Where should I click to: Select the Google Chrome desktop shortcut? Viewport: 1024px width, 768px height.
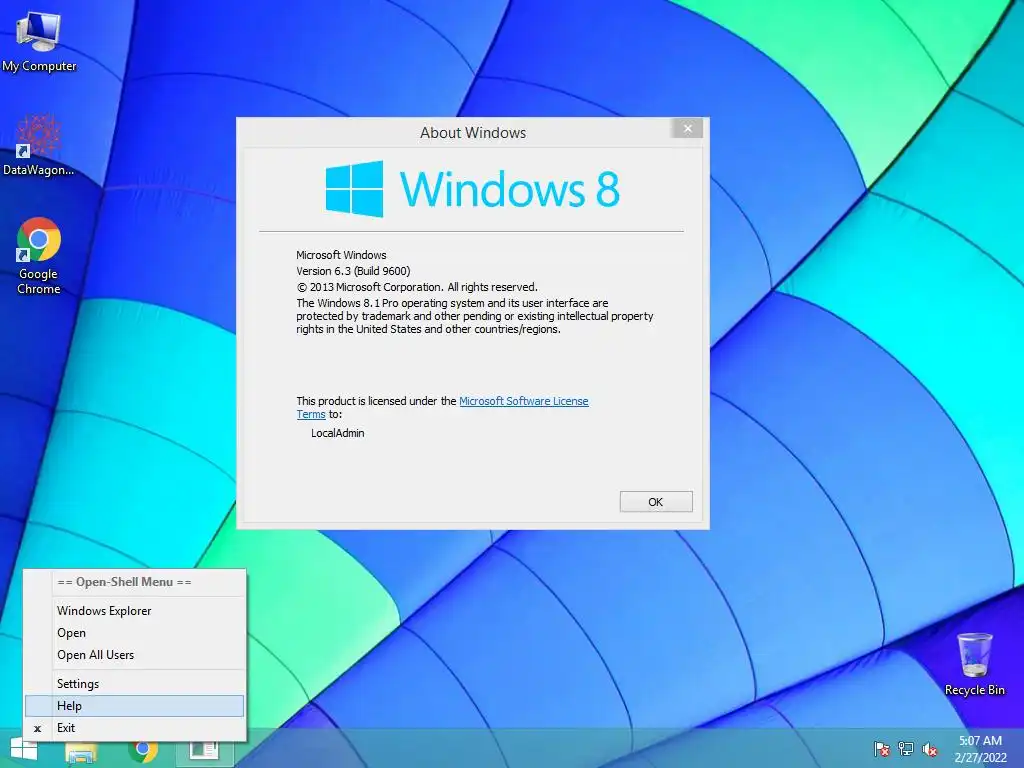click(39, 256)
